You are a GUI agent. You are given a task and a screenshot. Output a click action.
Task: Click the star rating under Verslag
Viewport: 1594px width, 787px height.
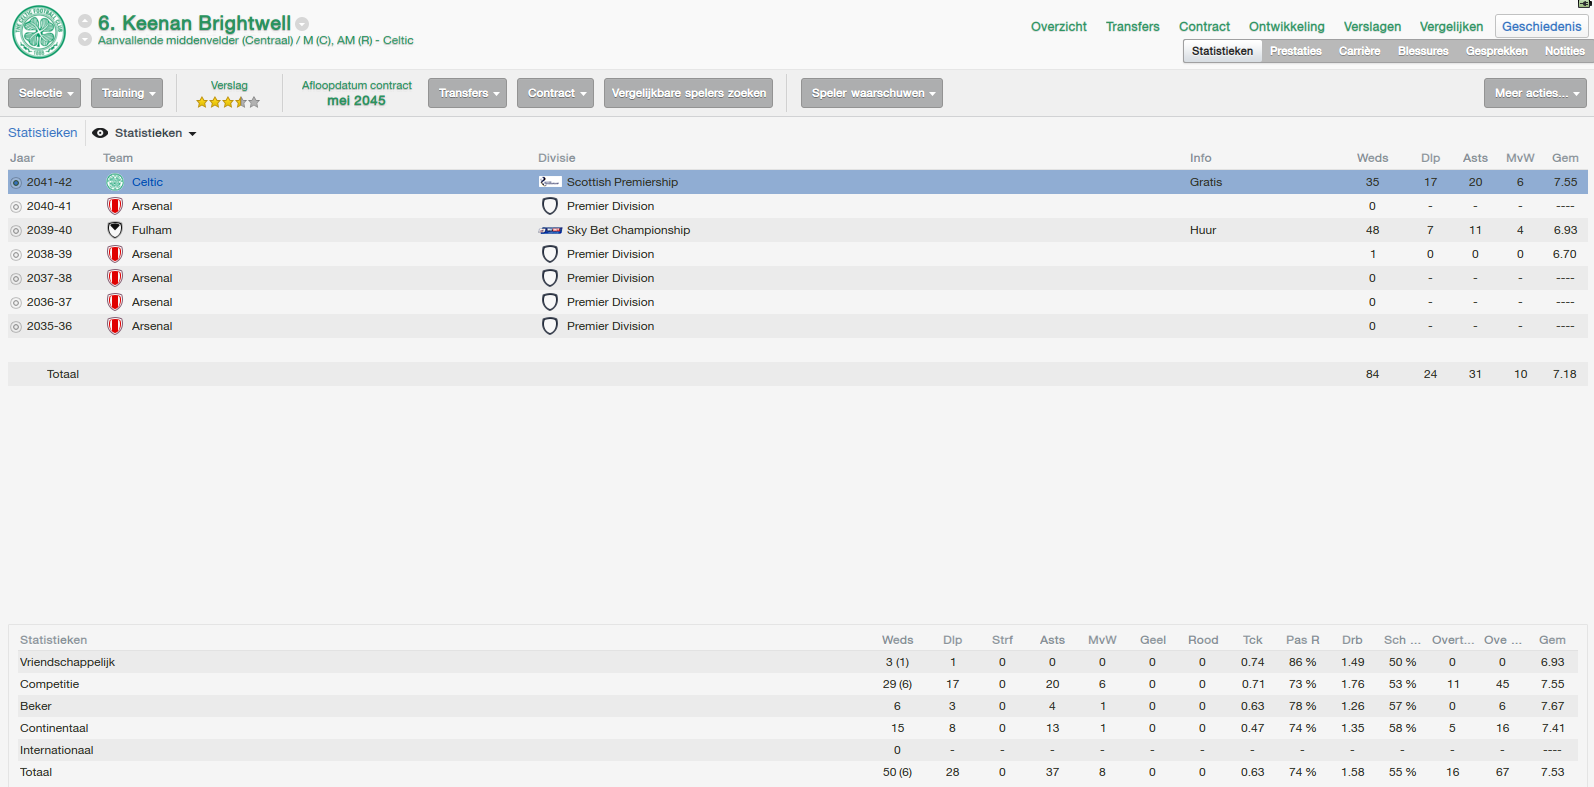tap(228, 102)
